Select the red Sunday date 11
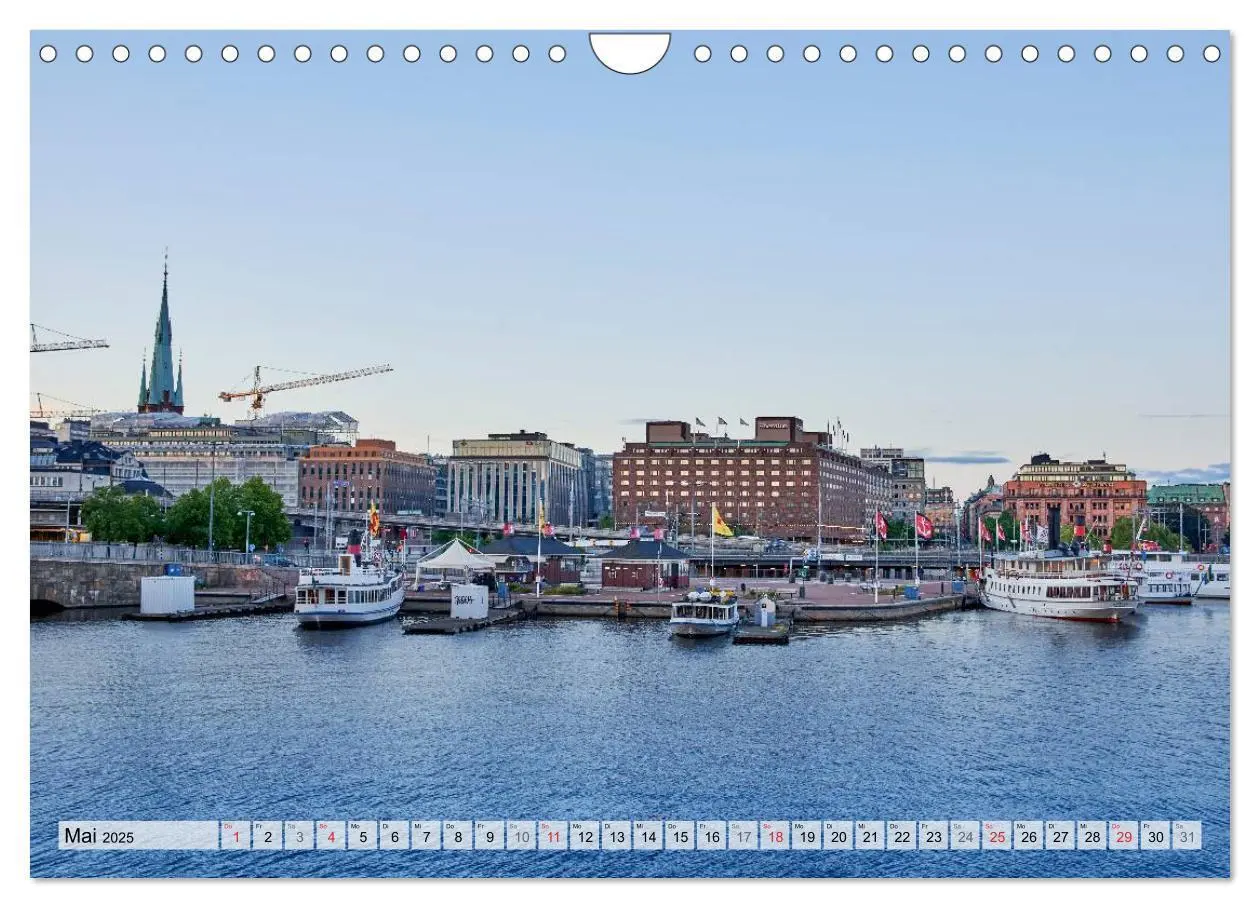 (553, 836)
